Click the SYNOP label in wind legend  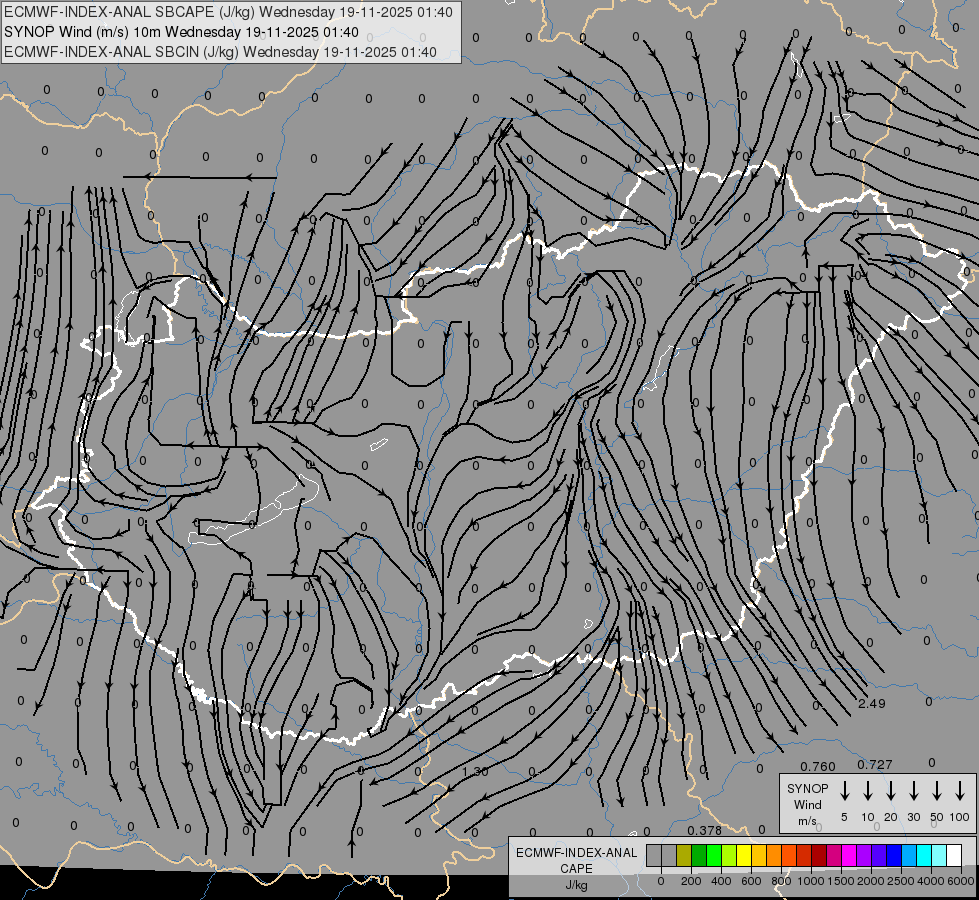[807, 788]
